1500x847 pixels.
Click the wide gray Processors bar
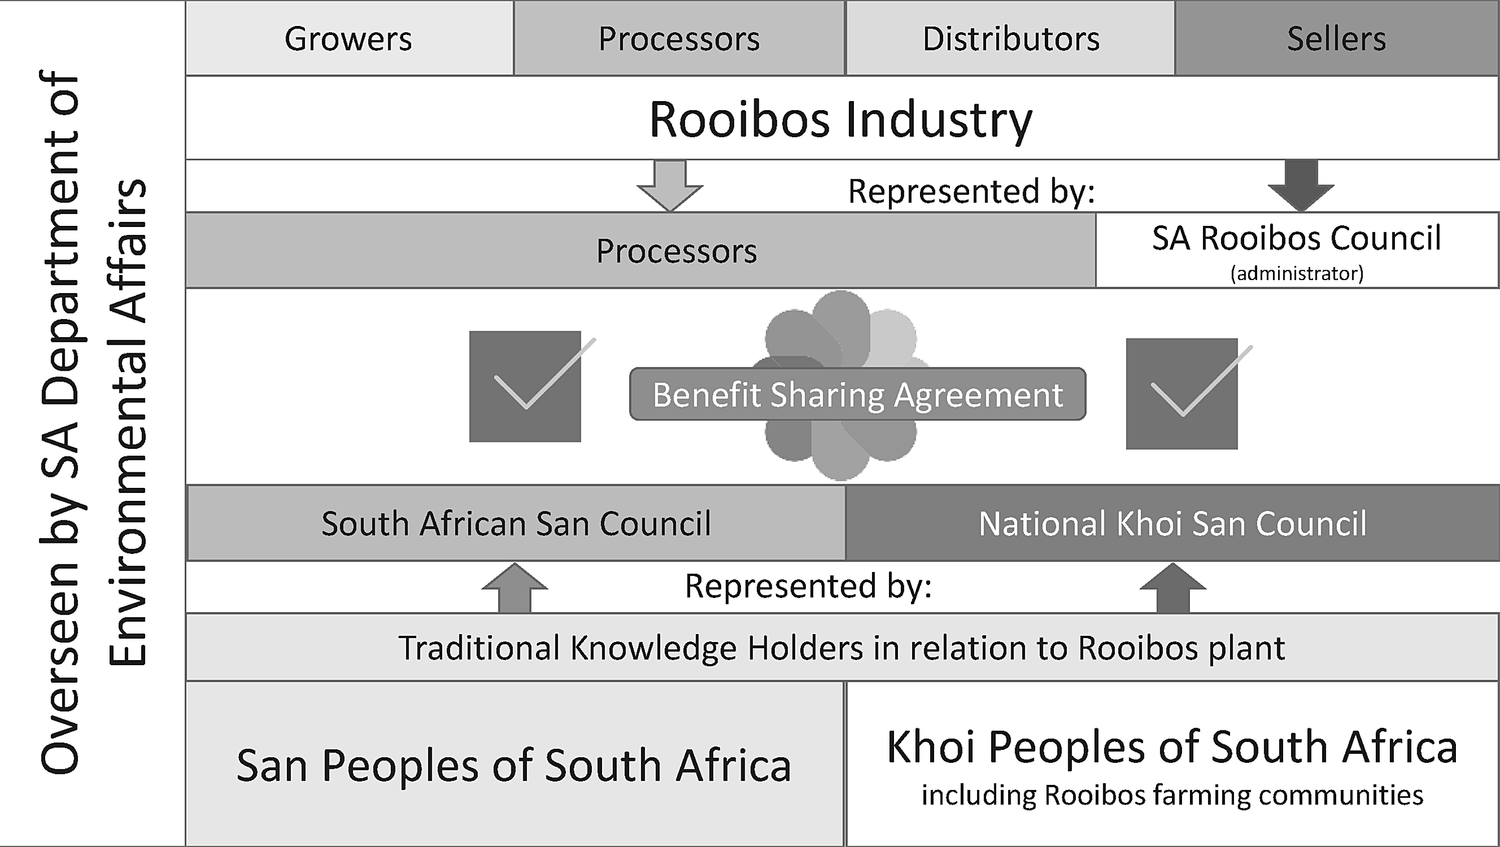tap(640, 251)
